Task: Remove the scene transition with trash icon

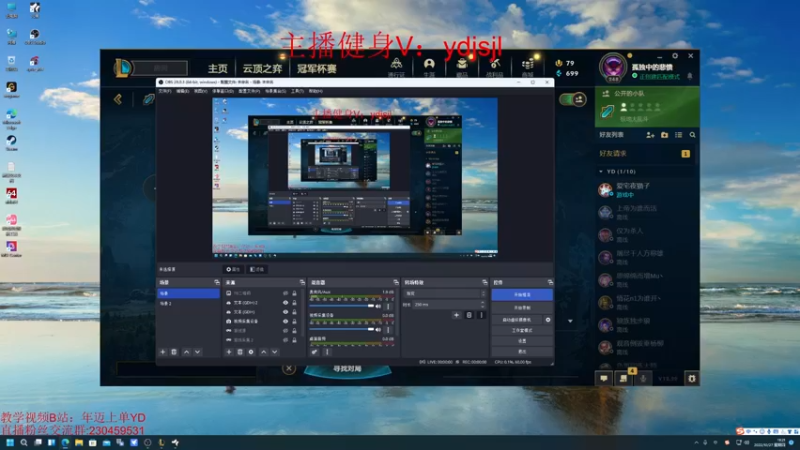Action: 469,315
